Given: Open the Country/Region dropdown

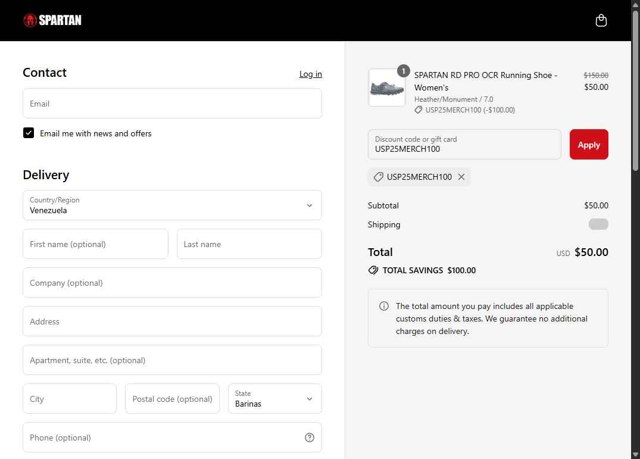Looking at the screenshot, I should tap(172, 205).
